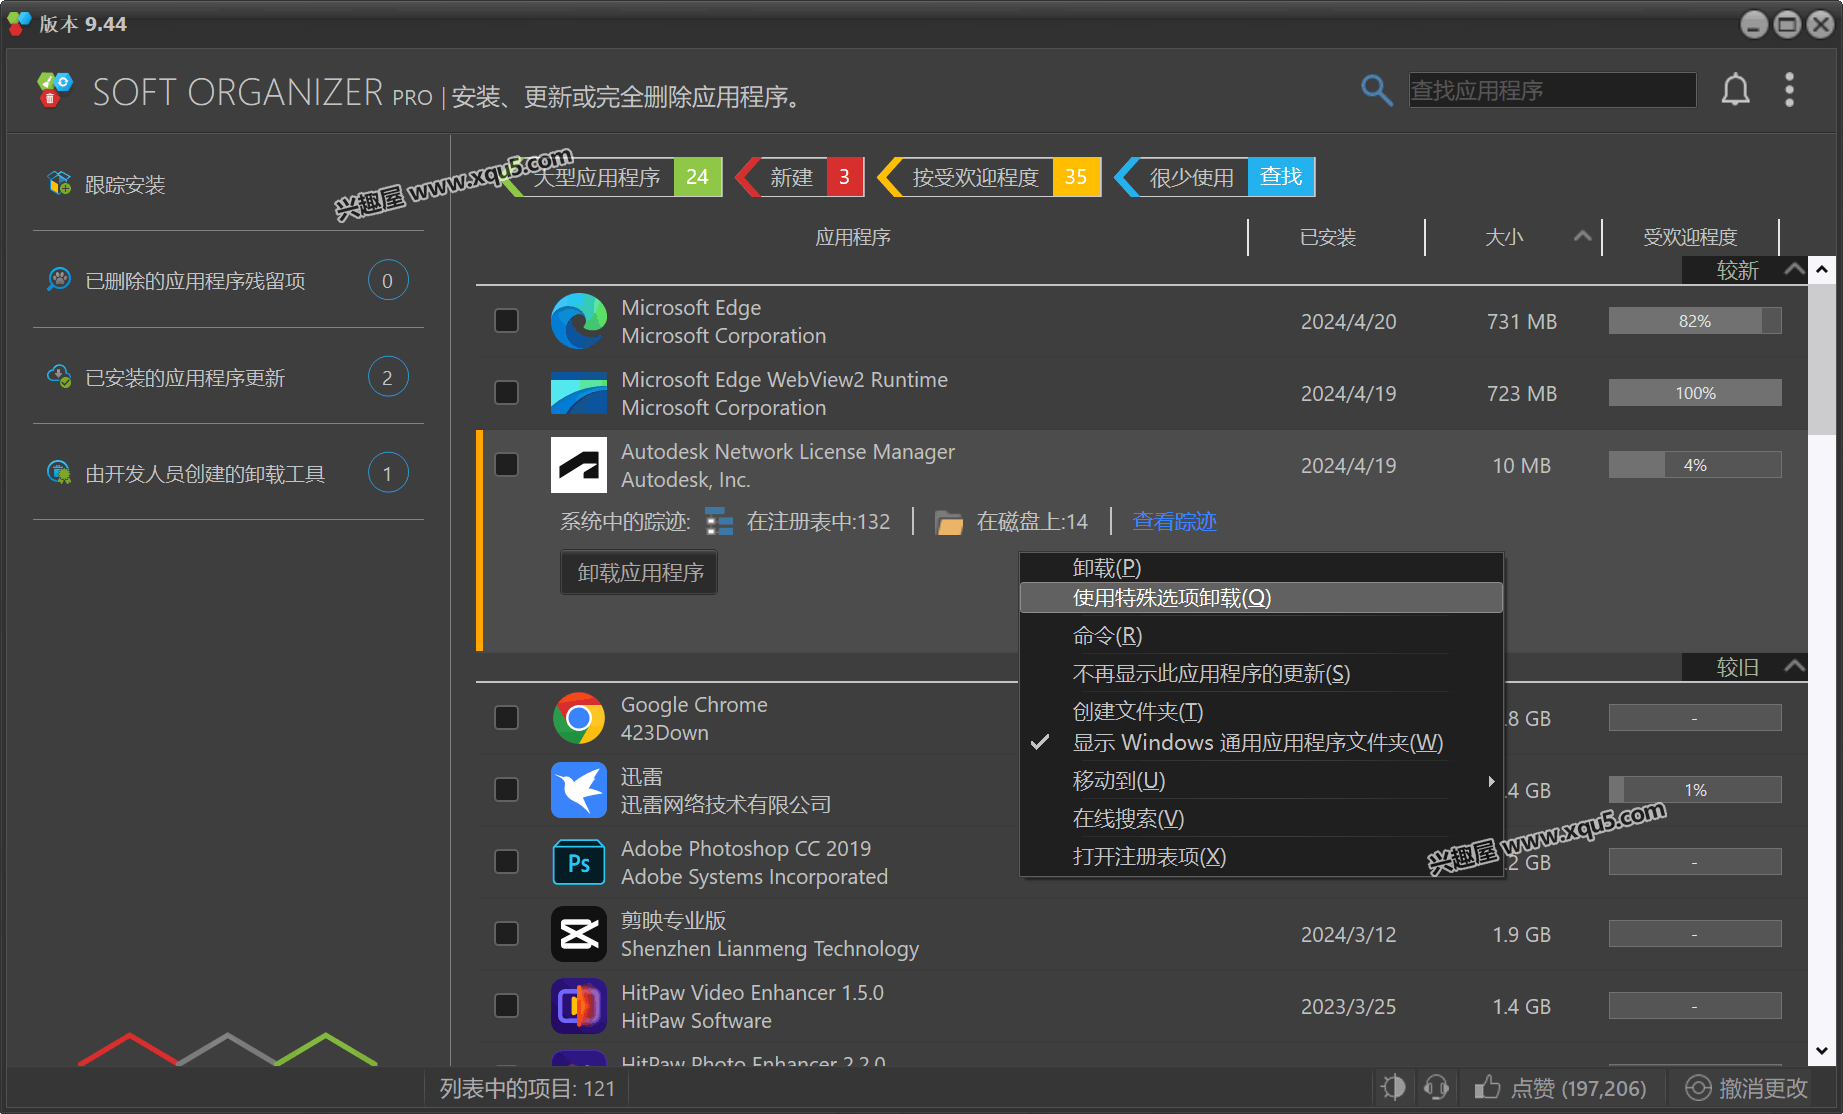Image resolution: width=1843 pixels, height=1114 pixels.
Task: Open the three-dot options menu
Action: (x=1789, y=90)
